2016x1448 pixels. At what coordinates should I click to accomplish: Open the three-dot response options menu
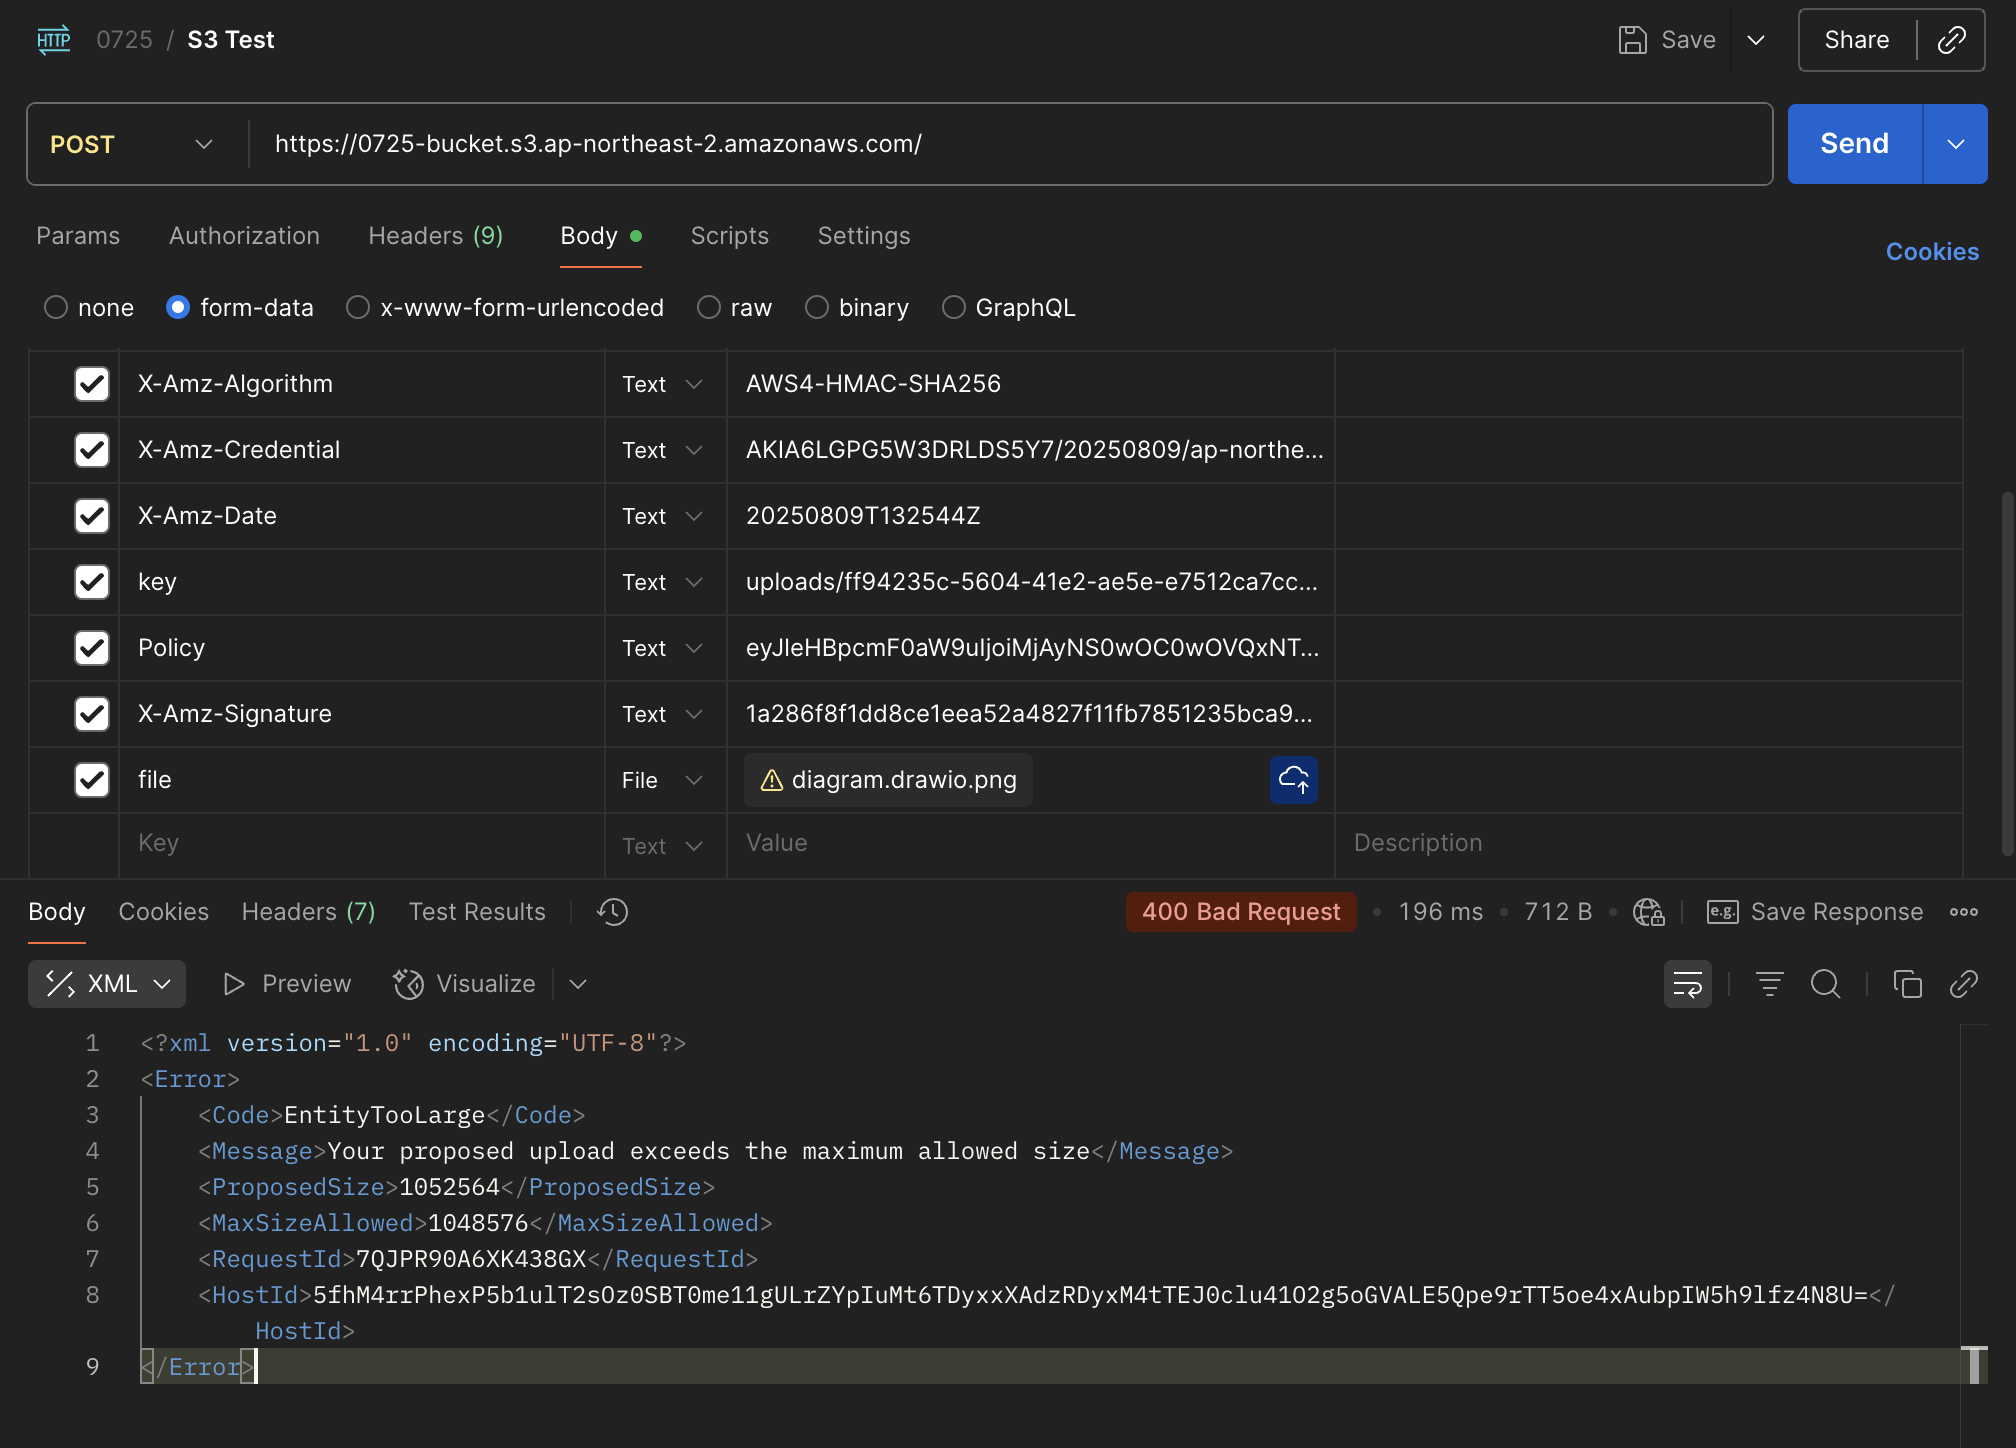click(1963, 912)
